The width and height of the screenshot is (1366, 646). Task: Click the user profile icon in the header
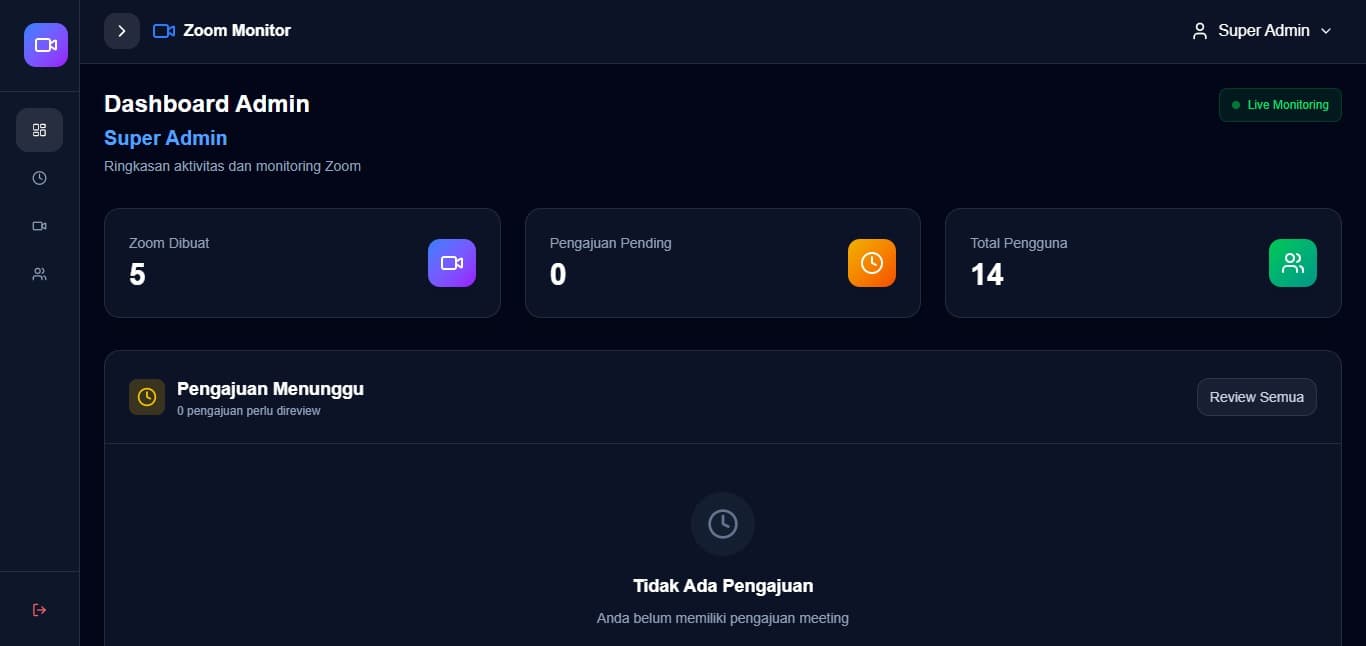pos(1200,31)
